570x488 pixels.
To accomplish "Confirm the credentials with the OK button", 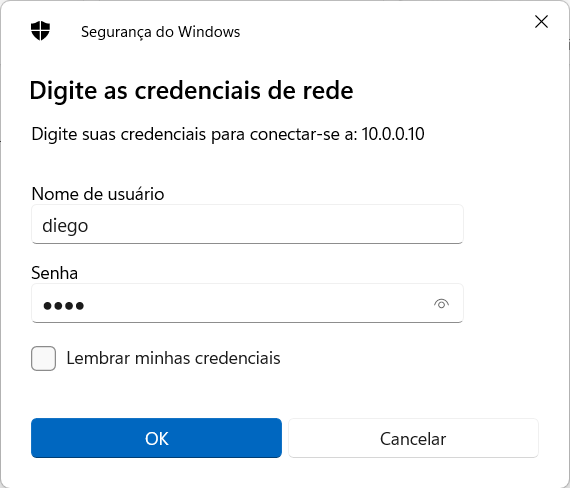I will click(156, 438).
